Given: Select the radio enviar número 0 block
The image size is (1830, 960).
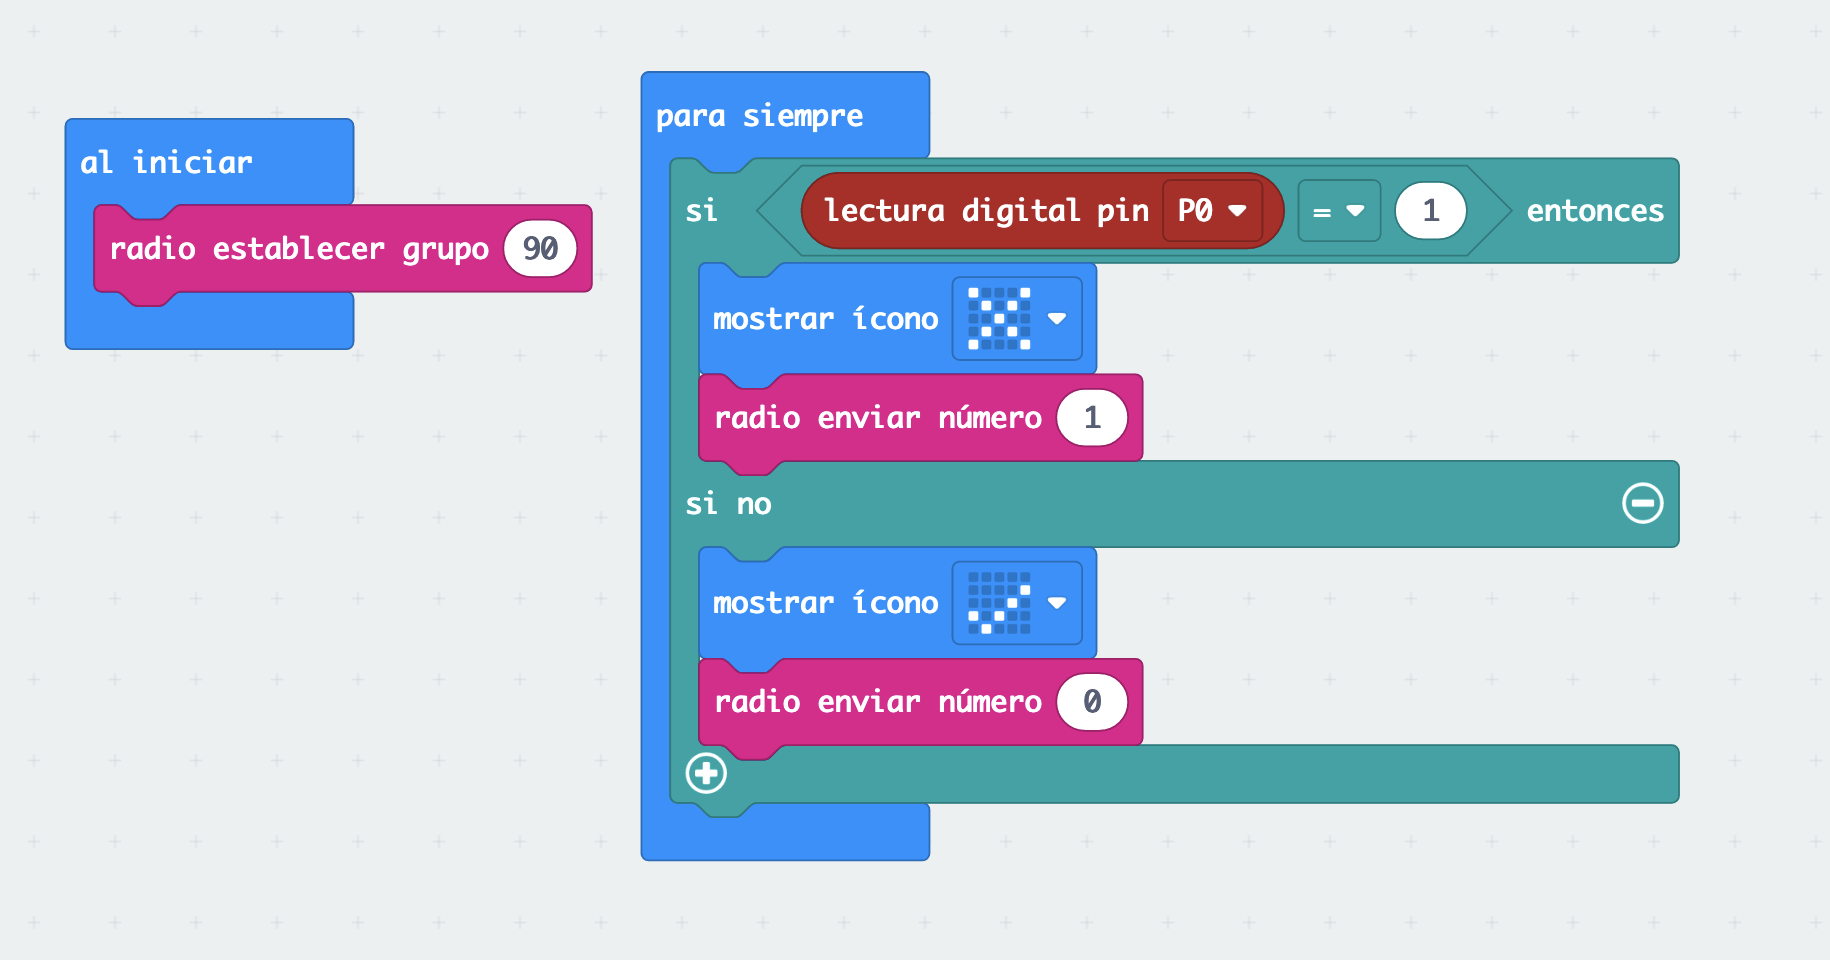Looking at the screenshot, I should [x=880, y=701].
